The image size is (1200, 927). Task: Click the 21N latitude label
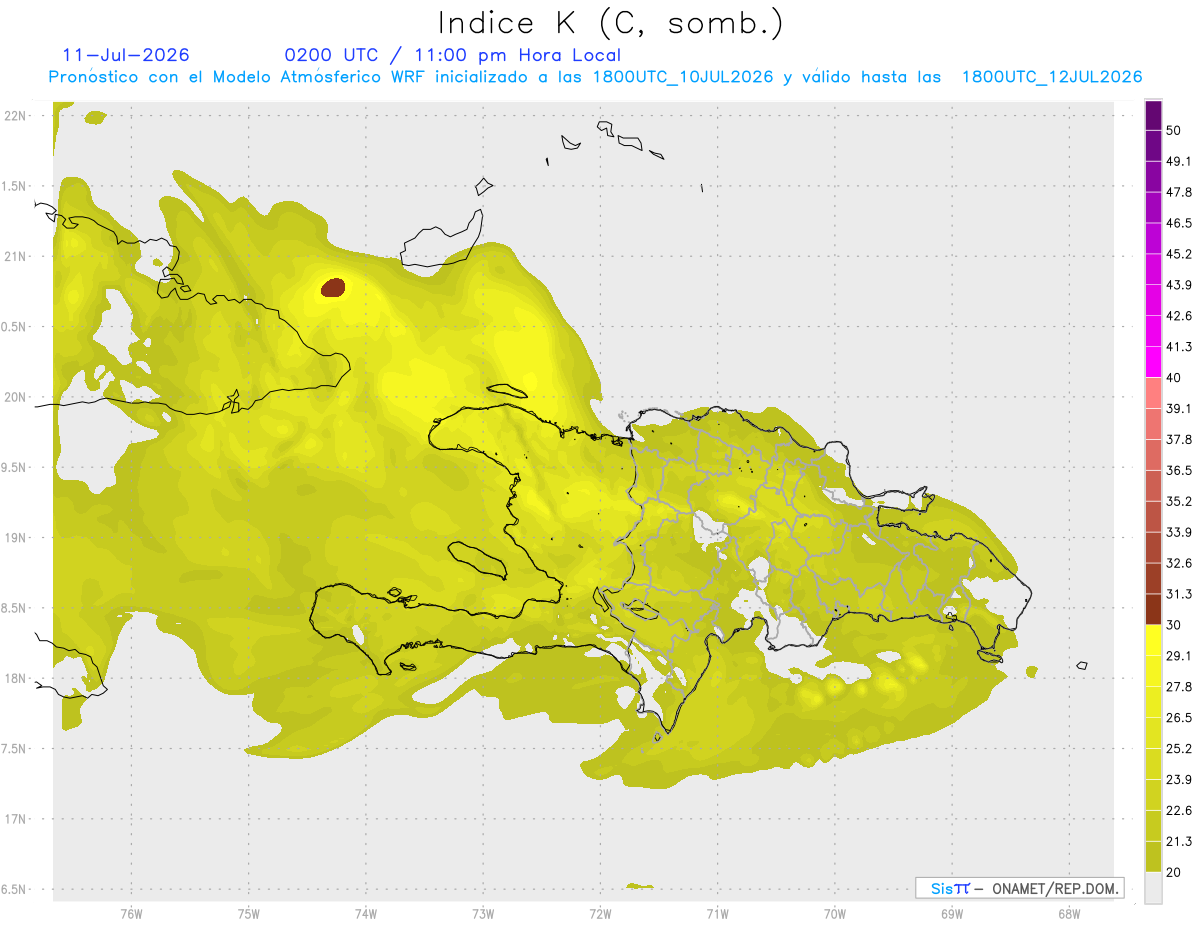(17, 257)
